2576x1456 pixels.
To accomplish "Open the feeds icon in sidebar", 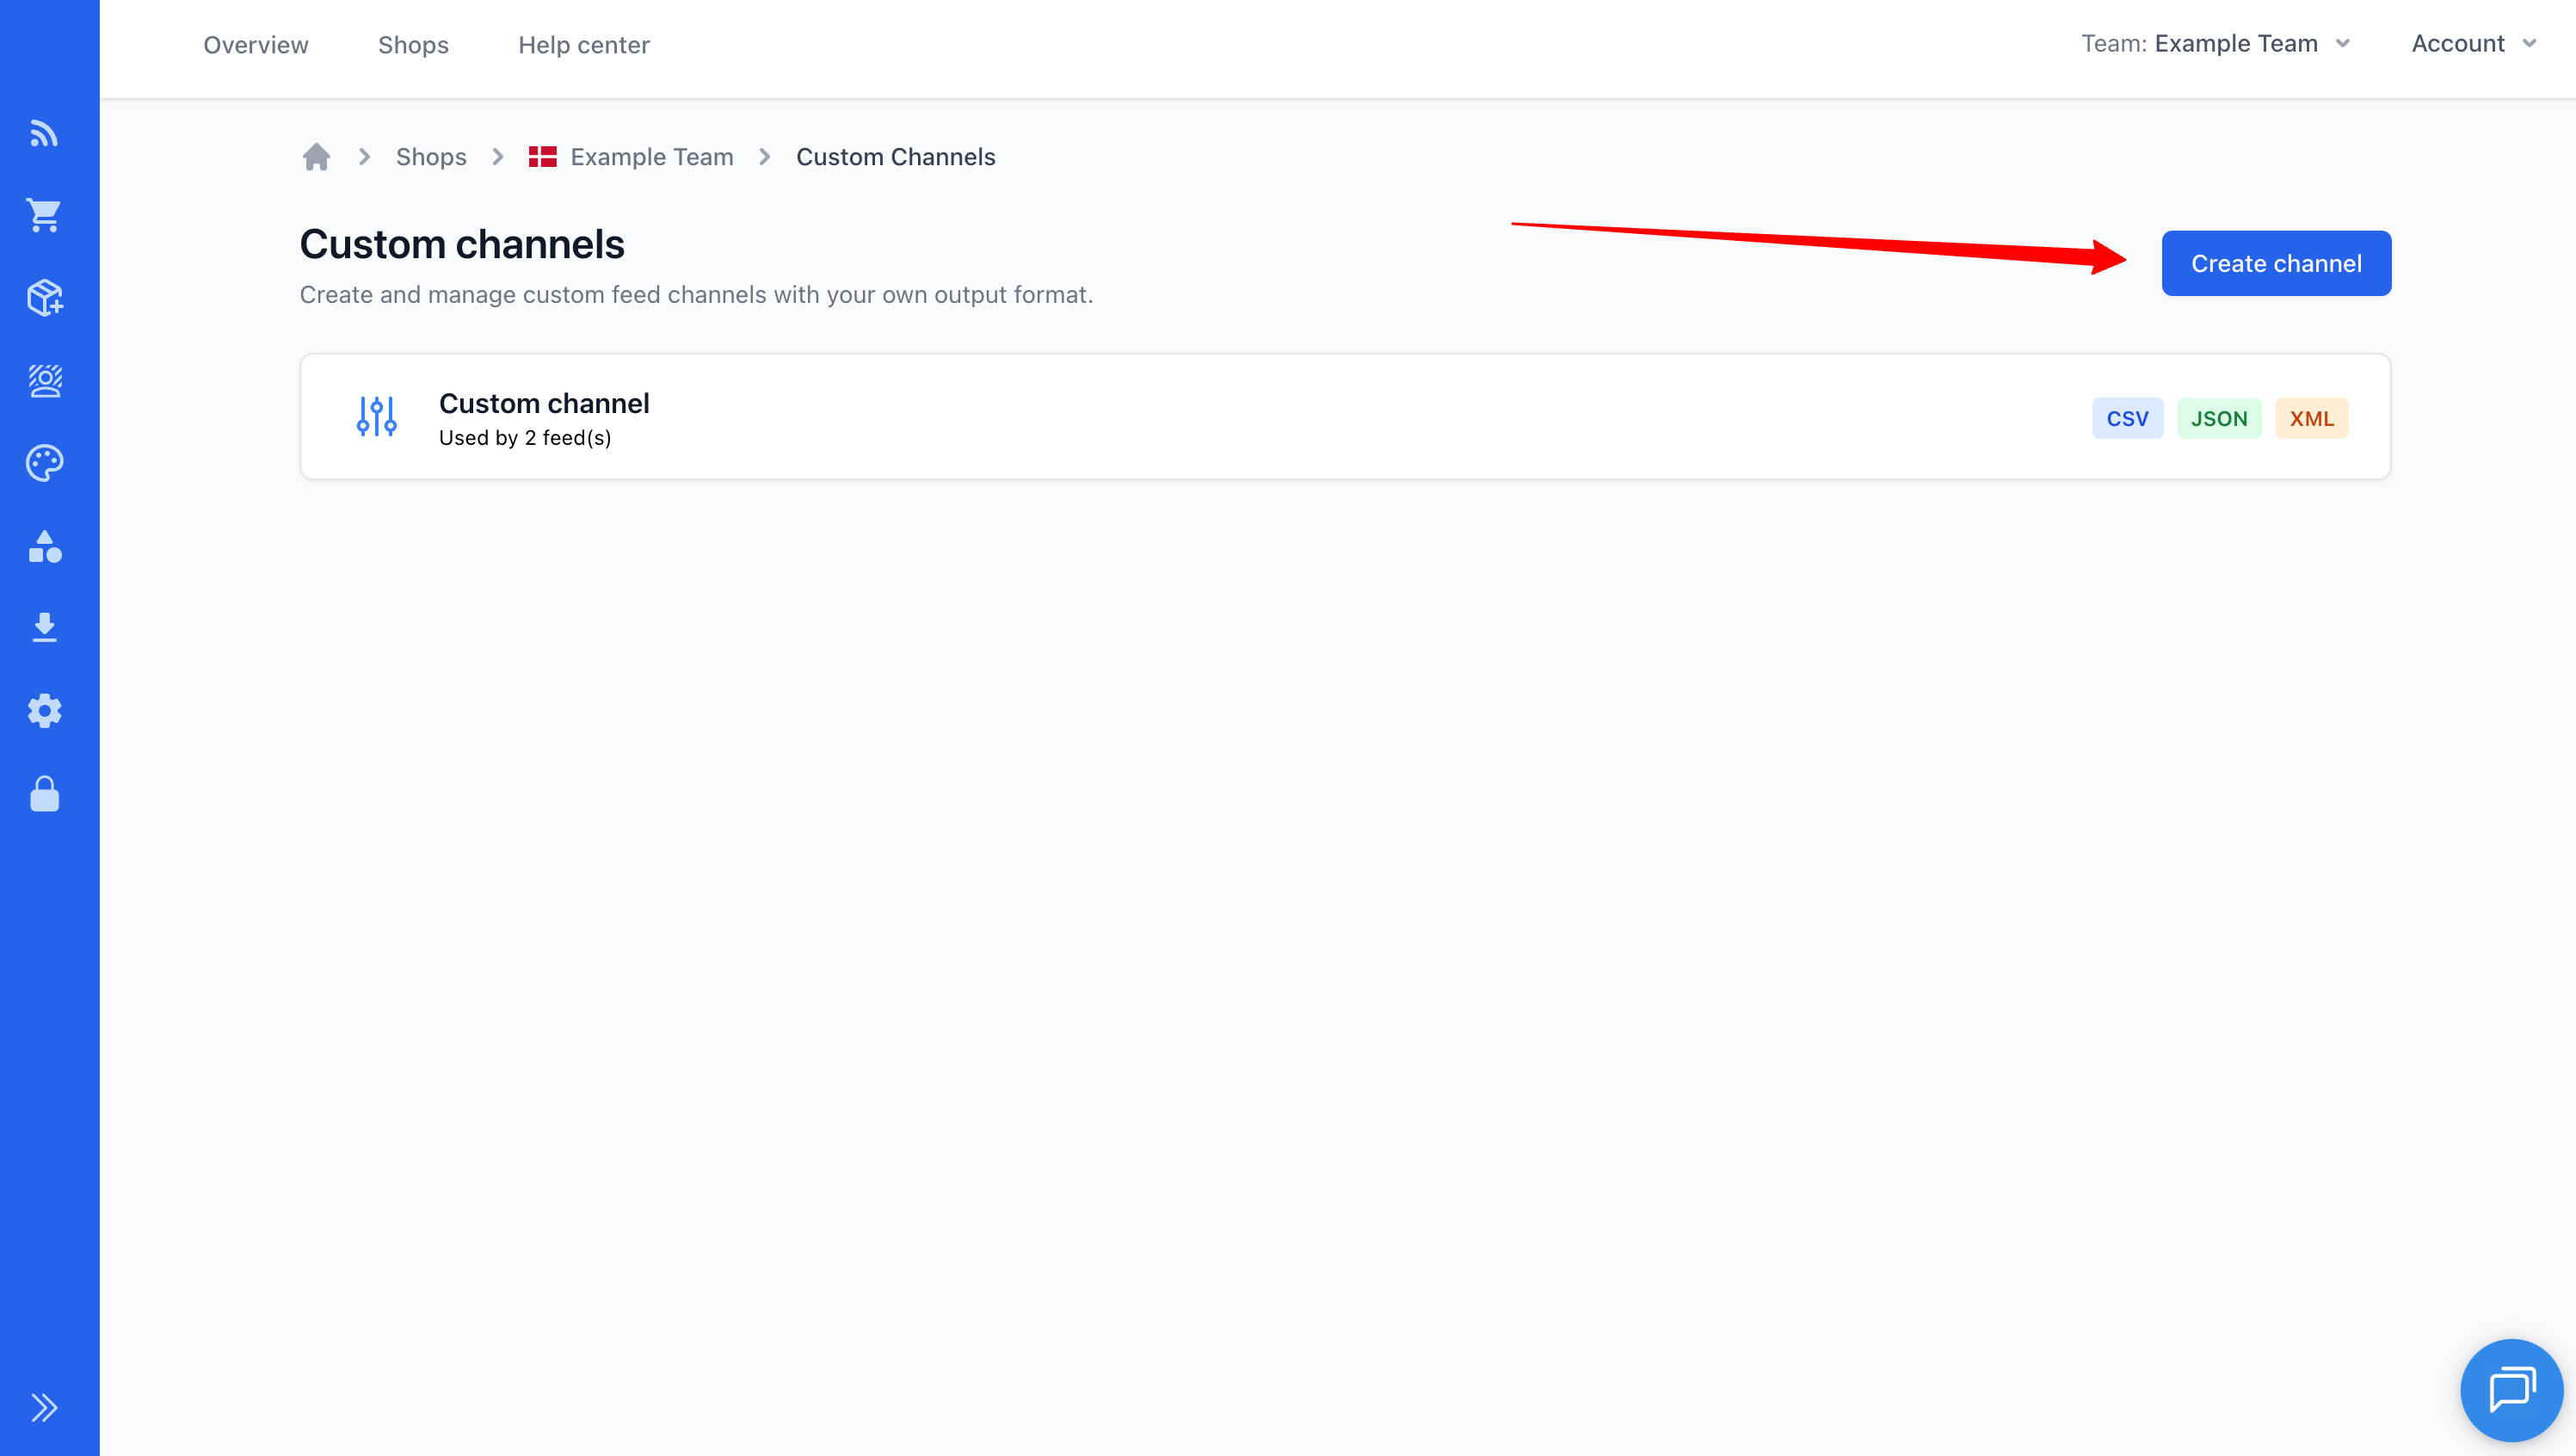I will click(x=44, y=133).
